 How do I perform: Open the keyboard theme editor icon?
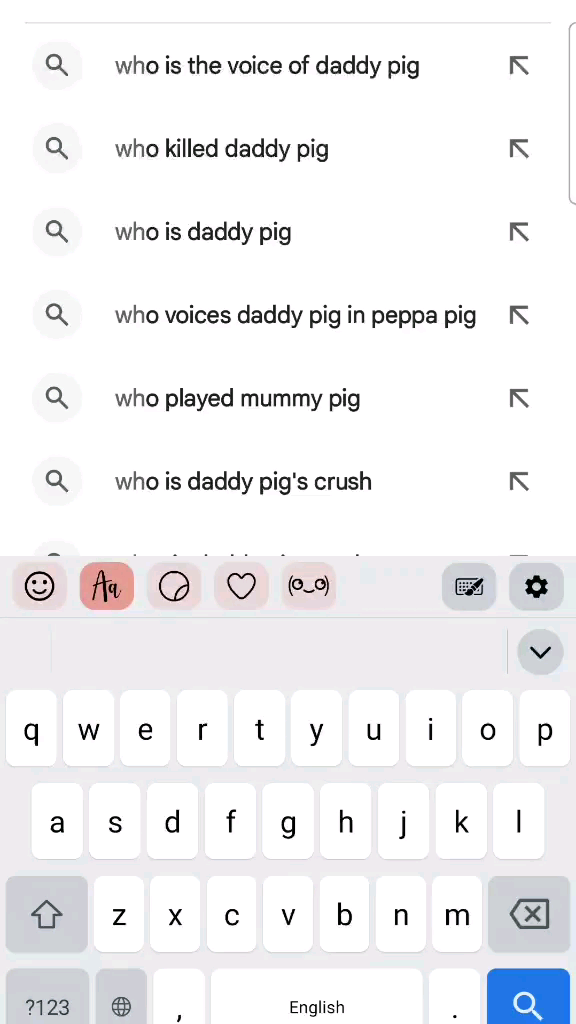(469, 586)
